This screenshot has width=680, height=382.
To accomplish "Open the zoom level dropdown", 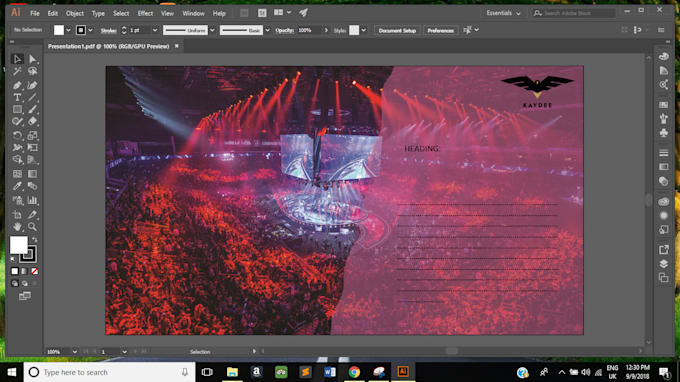I will pos(75,352).
